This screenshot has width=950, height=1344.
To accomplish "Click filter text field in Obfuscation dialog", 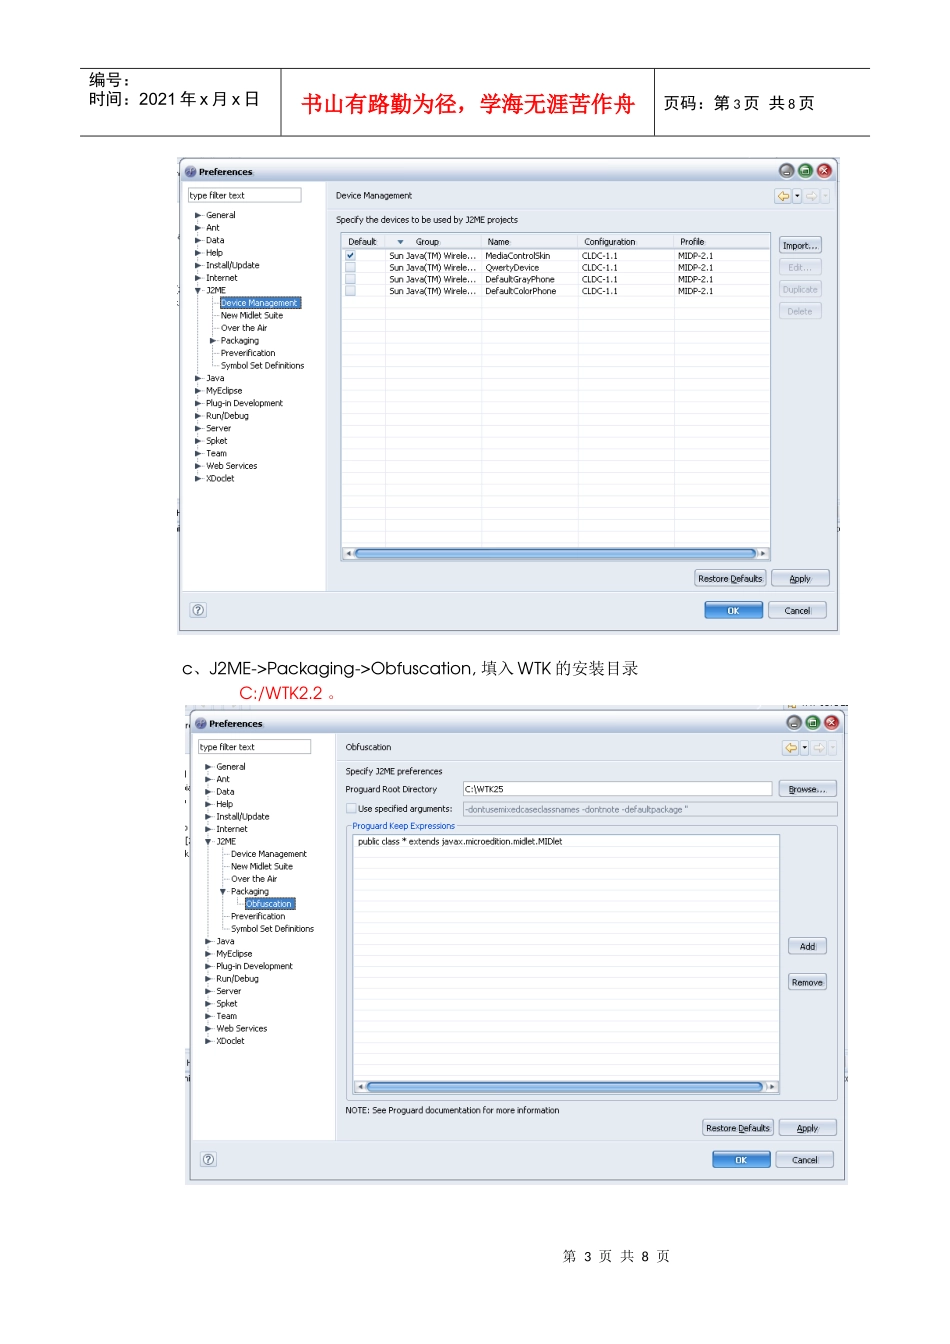I will point(255,748).
